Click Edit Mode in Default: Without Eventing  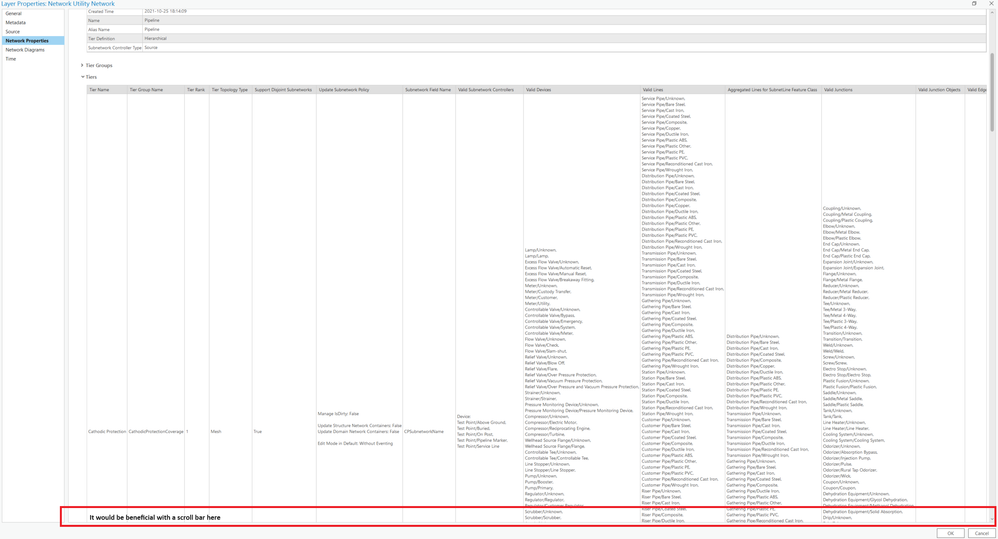click(355, 444)
